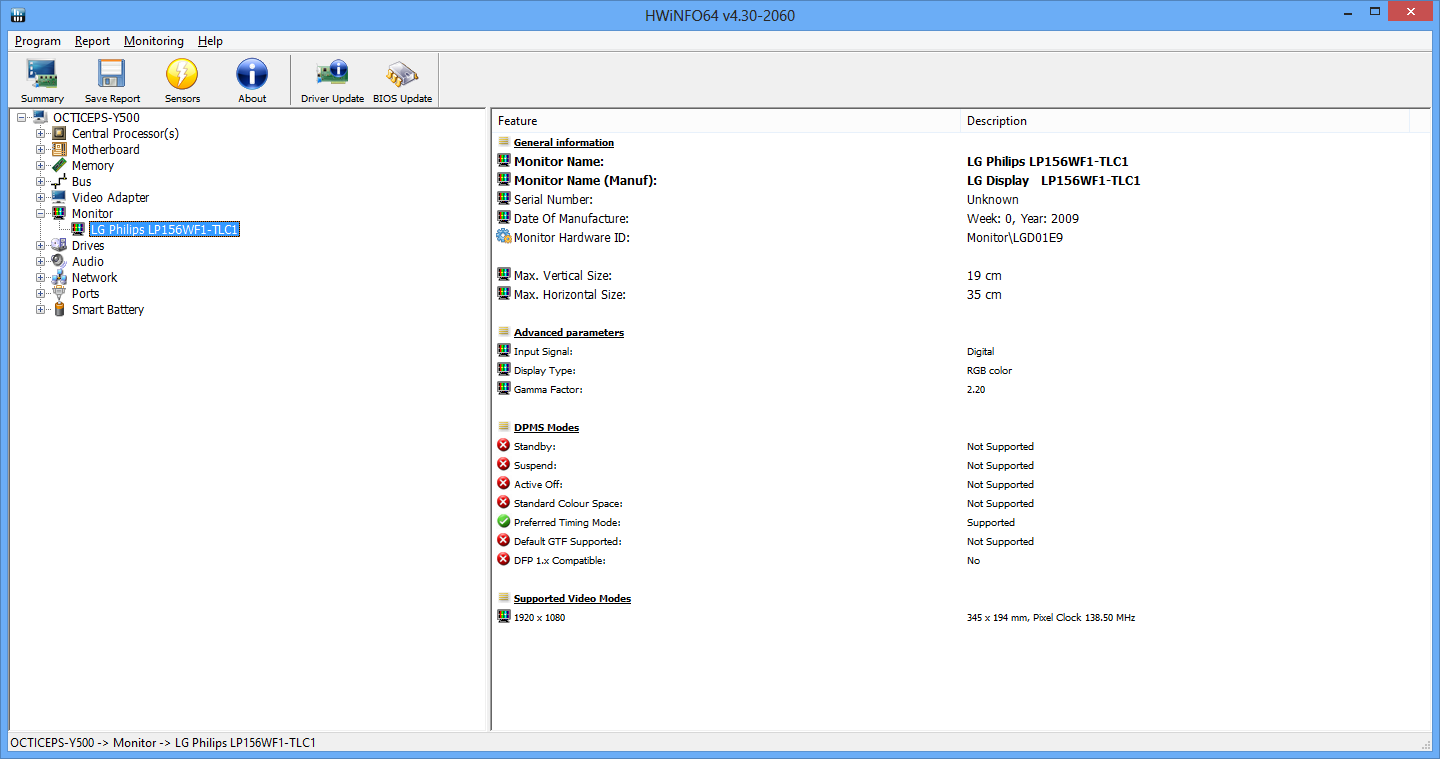Select the Audio tree label
Screen dimensions: 1440x759
(88, 262)
